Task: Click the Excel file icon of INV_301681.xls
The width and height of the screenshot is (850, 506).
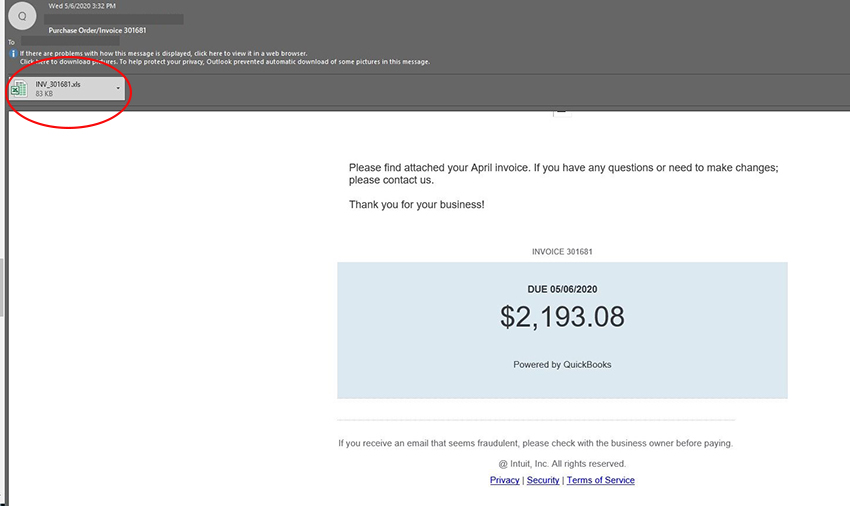Action: pos(19,88)
